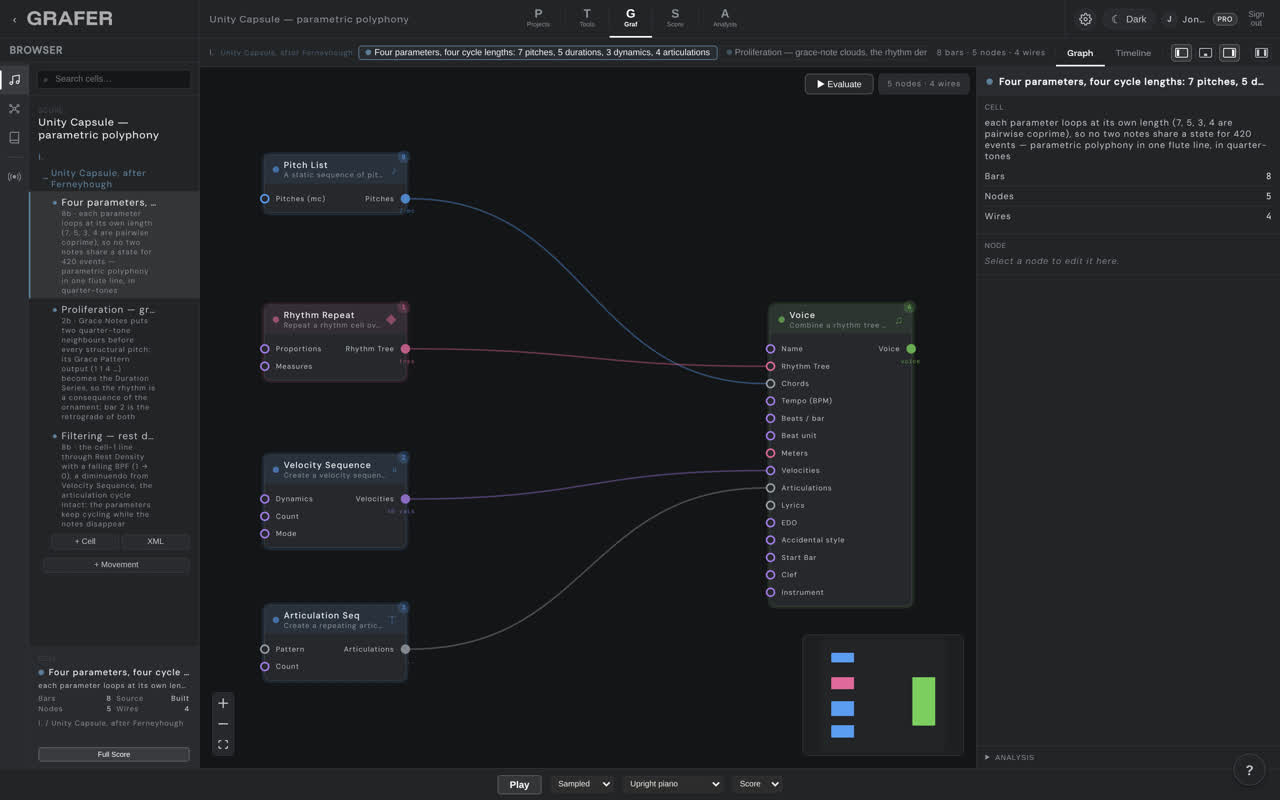1280x800 pixels.
Task: Click the Rhythm Repeat node diamond icon
Action: coord(391,320)
